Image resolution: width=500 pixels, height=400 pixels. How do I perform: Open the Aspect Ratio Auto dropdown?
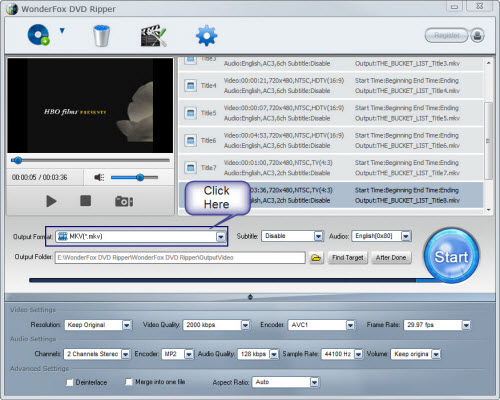pyautogui.click(x=314, y=382)
